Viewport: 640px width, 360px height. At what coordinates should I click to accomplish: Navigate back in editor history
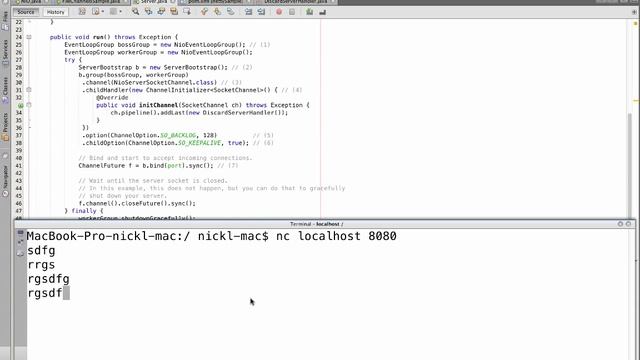pos(96,12)
